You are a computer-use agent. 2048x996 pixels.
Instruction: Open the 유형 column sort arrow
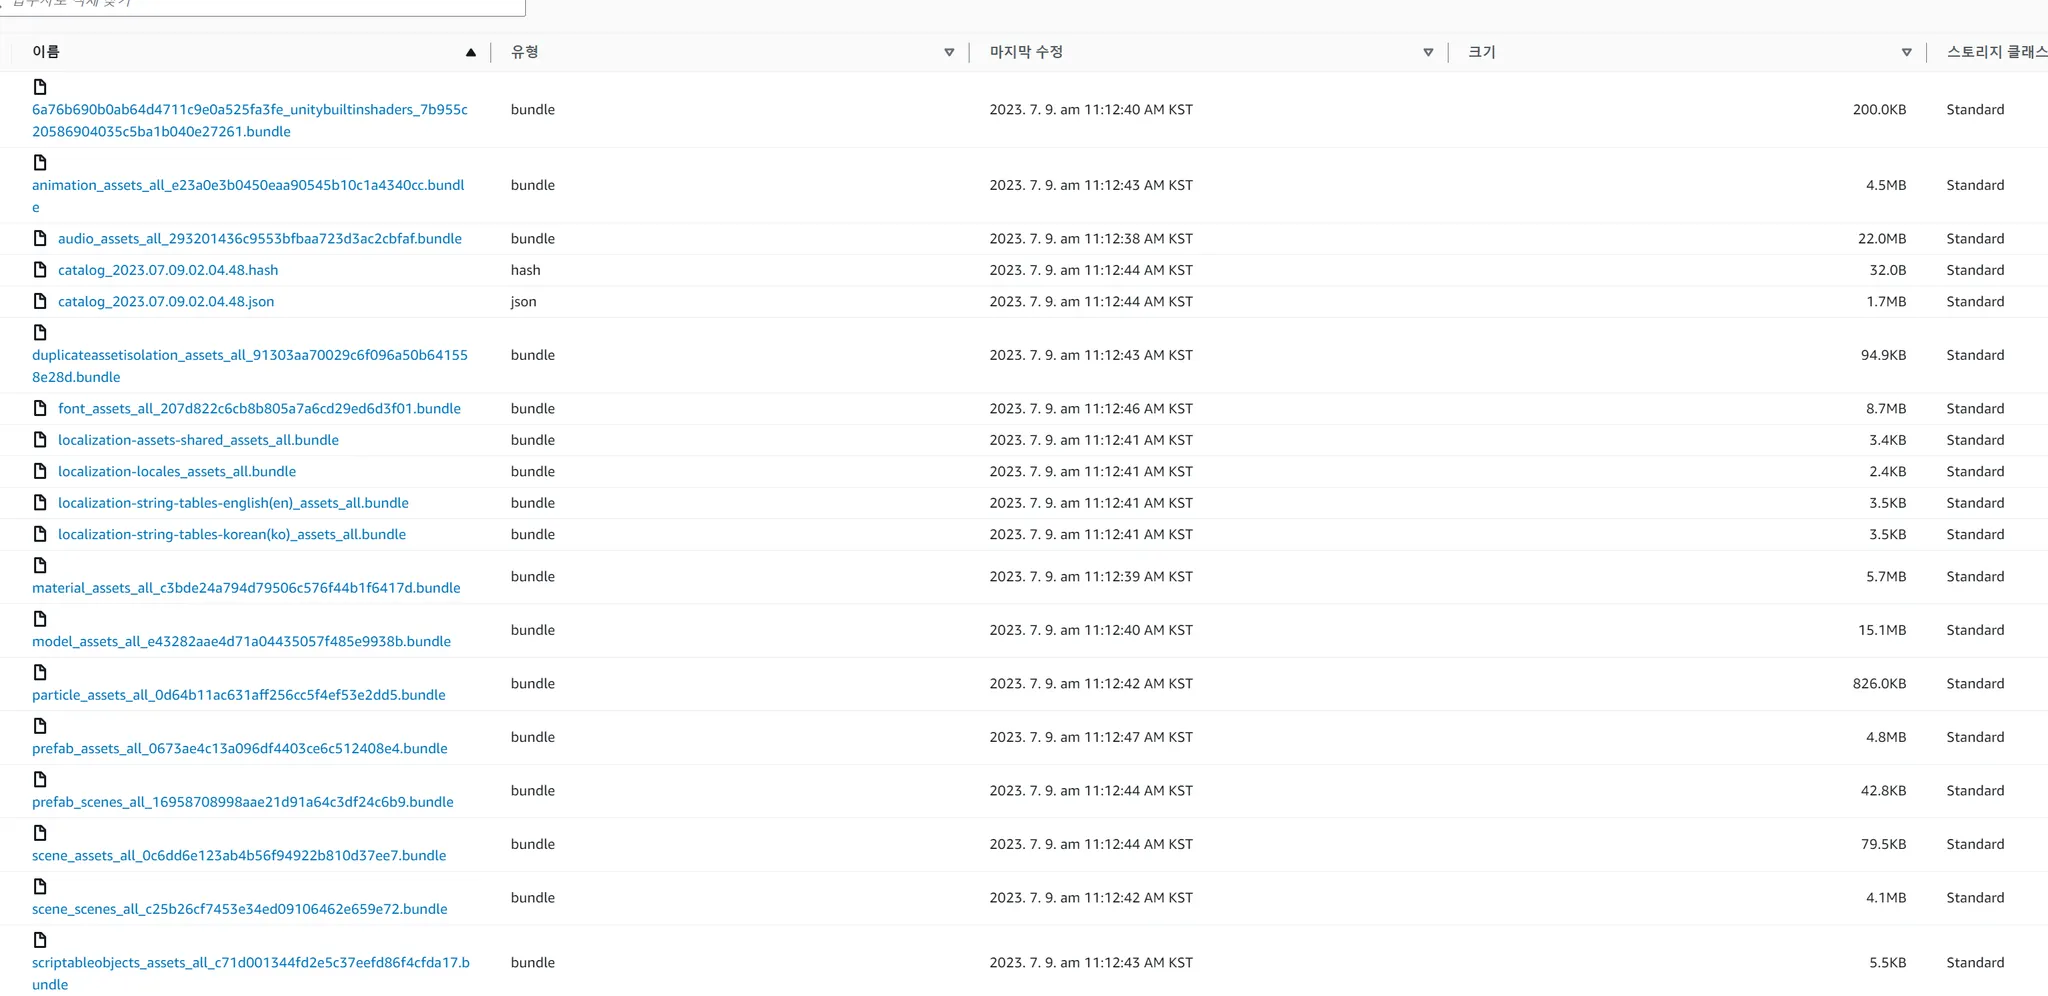click(x=949, y=53)
